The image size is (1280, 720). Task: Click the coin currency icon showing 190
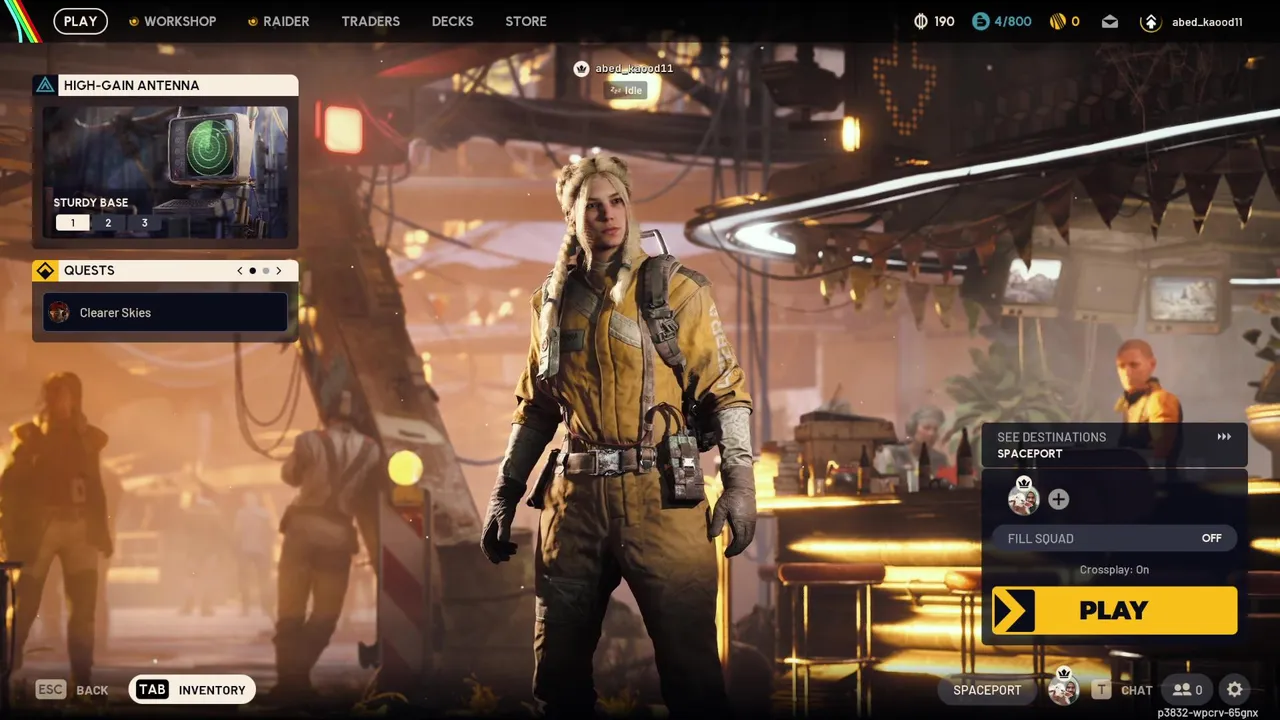921,21
